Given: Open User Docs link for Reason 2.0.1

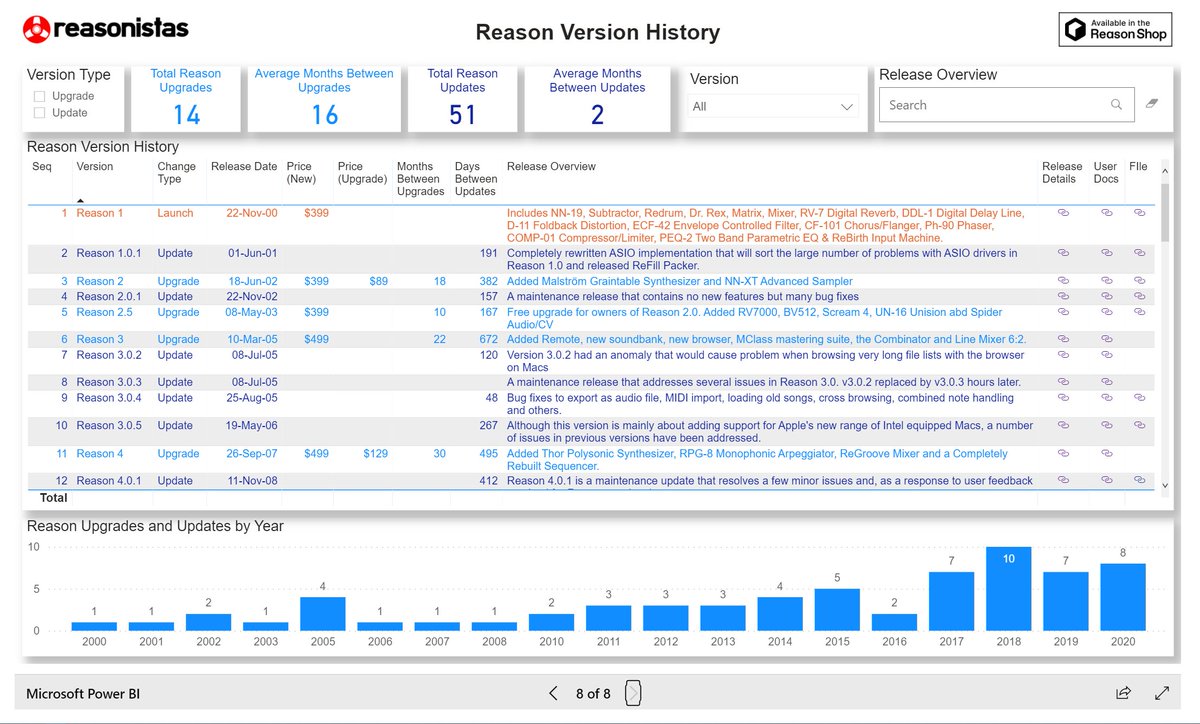Looking at the screenshot, I should tap(1106, 297).
